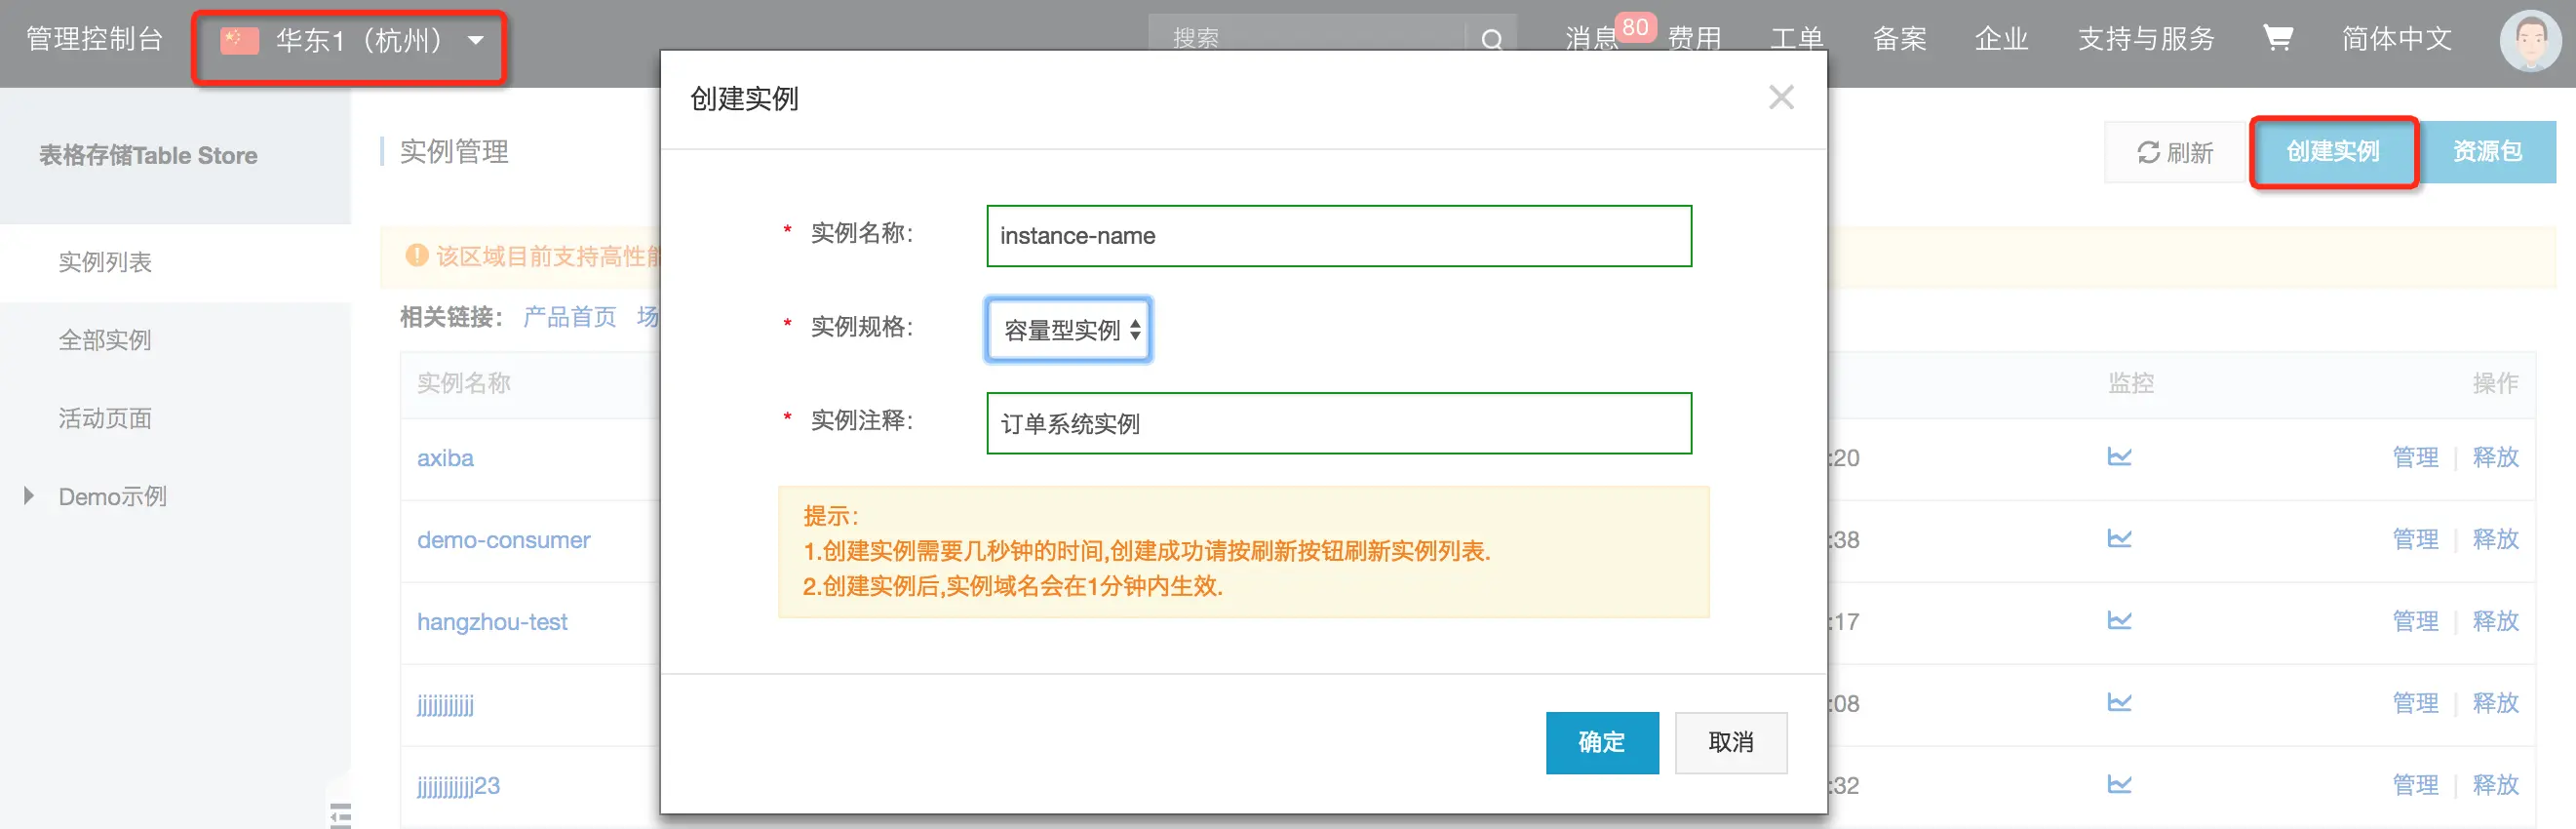Open monitoring chart icon for axiba row
This screenshot has width=2576, height=829.
[2119, 457]
